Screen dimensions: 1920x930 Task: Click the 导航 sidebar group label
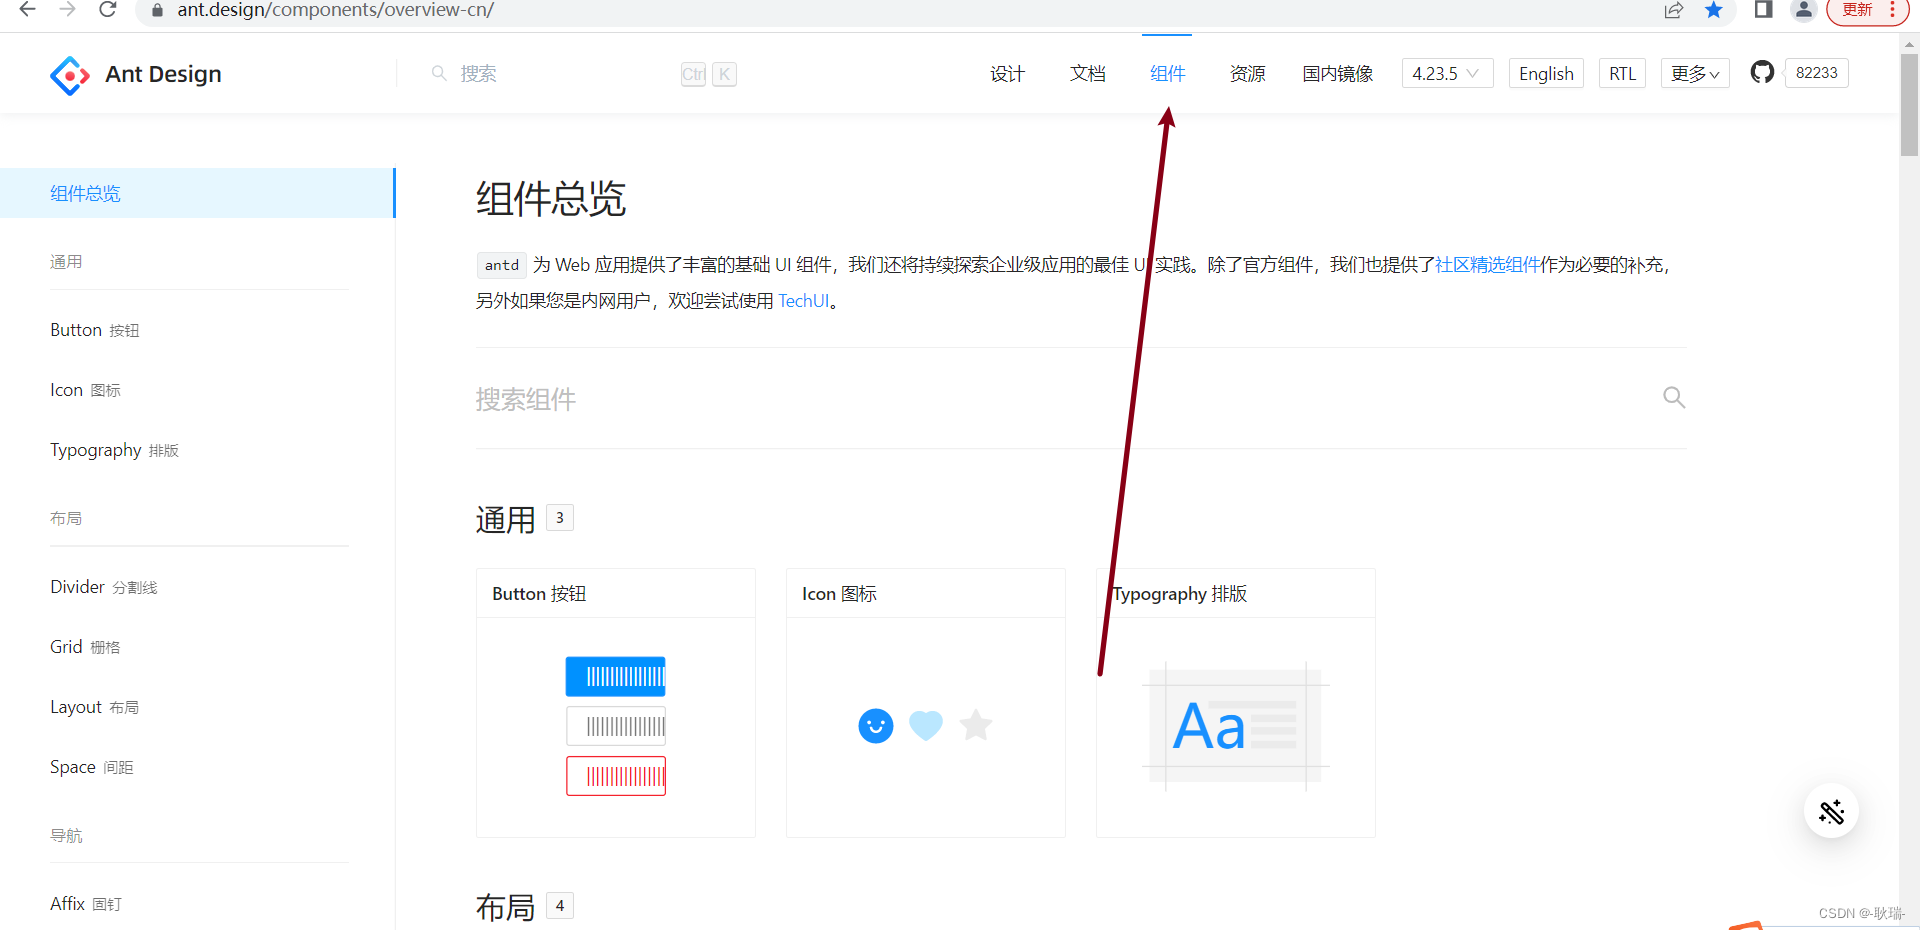[66, 836]
